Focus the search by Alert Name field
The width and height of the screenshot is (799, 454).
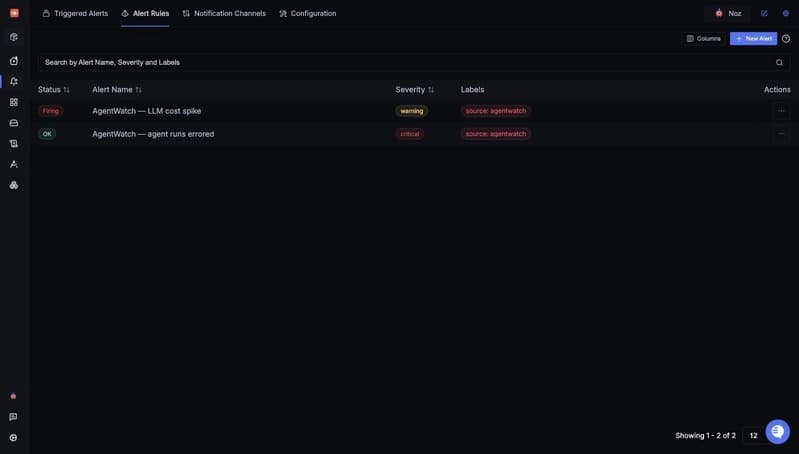[x=405, y=63]
